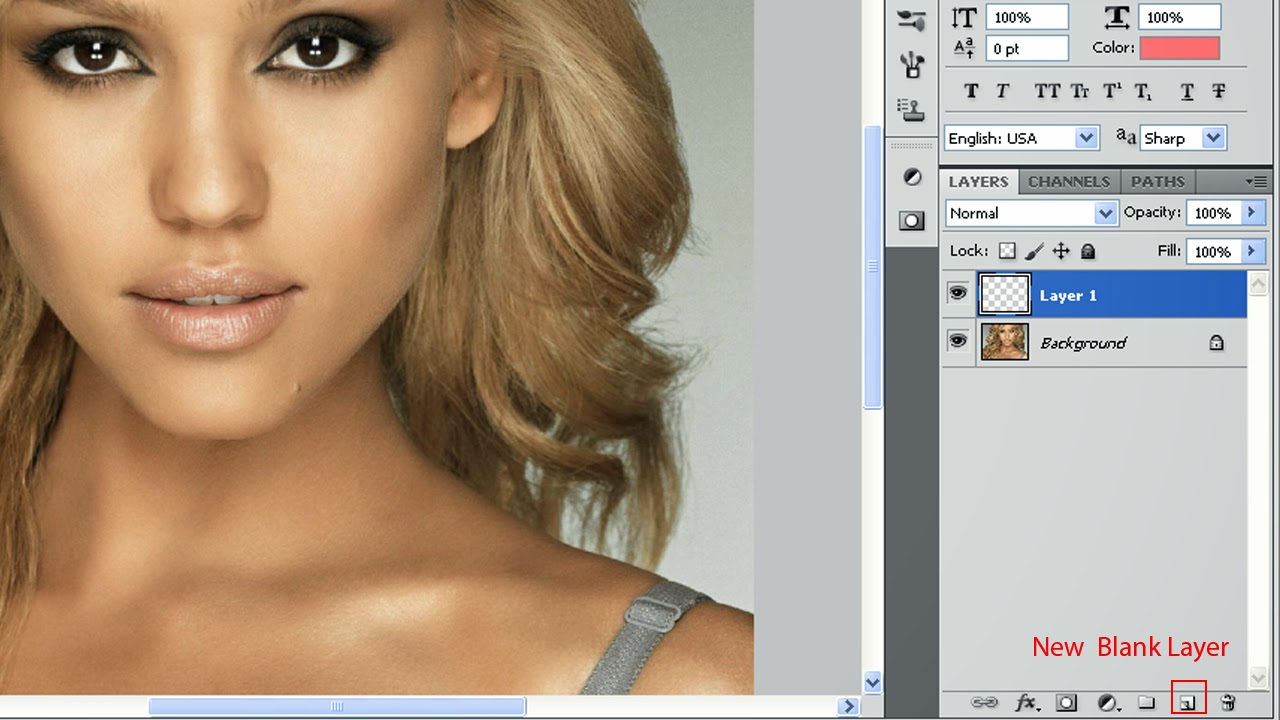The height and width of the screenshot is (720, 1280).
Task: Enable lock transparent pixels
Action: [1007, 251]
